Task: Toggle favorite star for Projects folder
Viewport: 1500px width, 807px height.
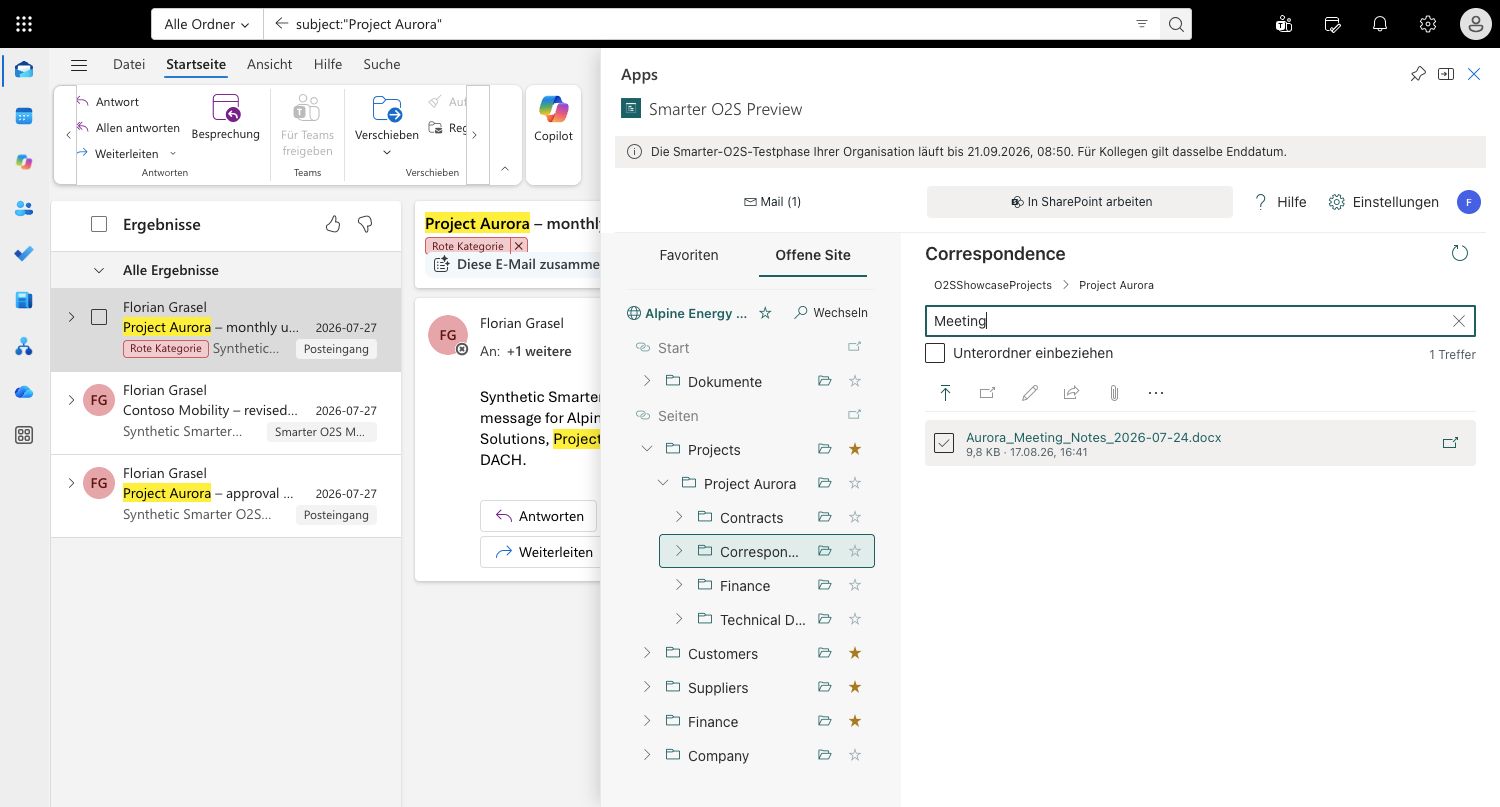Action: click(x=855, y=449)
